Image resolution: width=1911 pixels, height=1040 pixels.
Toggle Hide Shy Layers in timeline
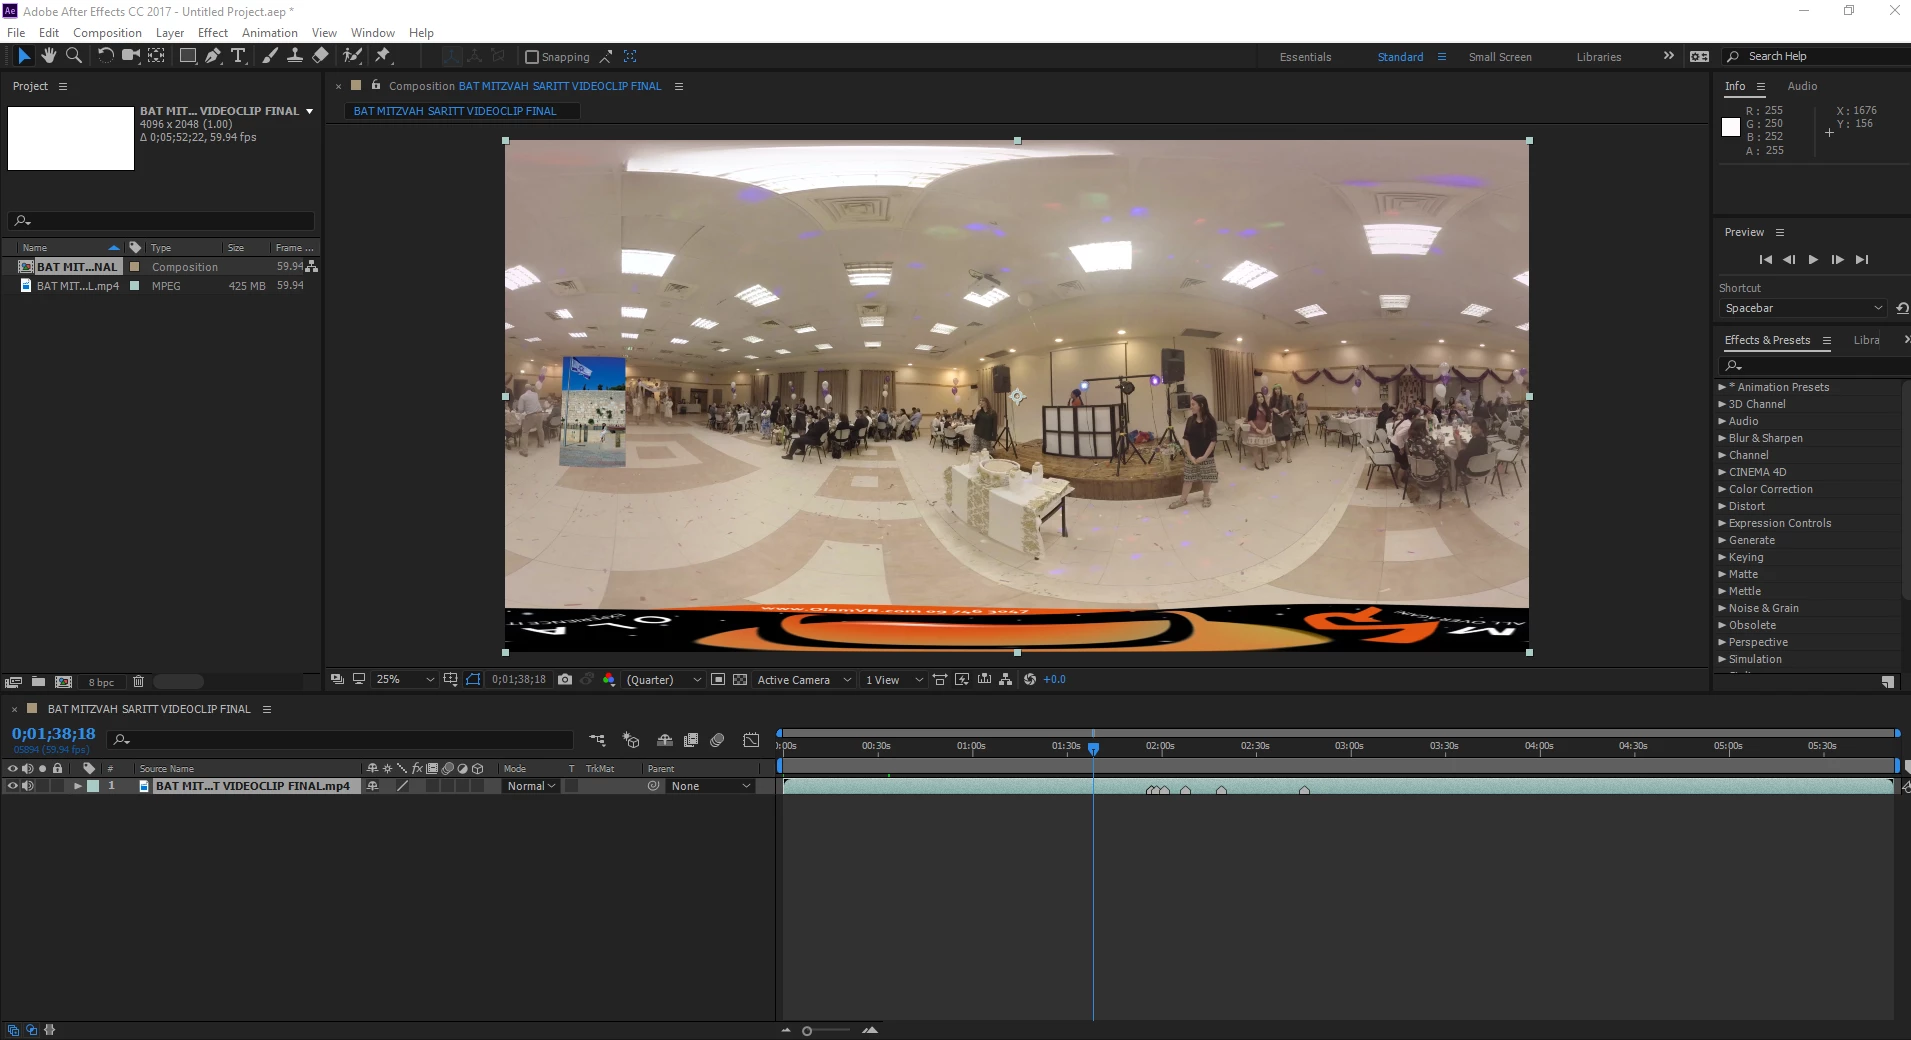coord(664,740)
